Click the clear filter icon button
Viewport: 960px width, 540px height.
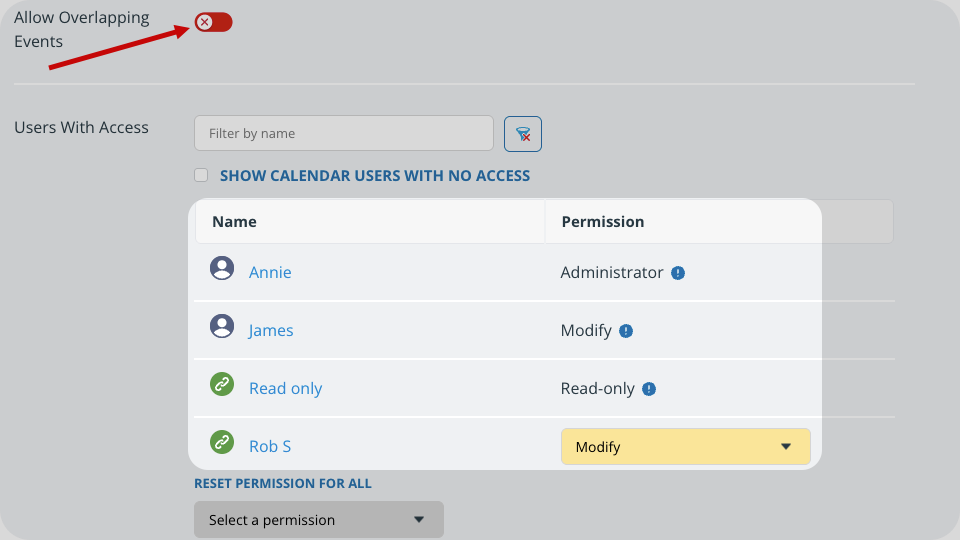[x=523, y=134]
